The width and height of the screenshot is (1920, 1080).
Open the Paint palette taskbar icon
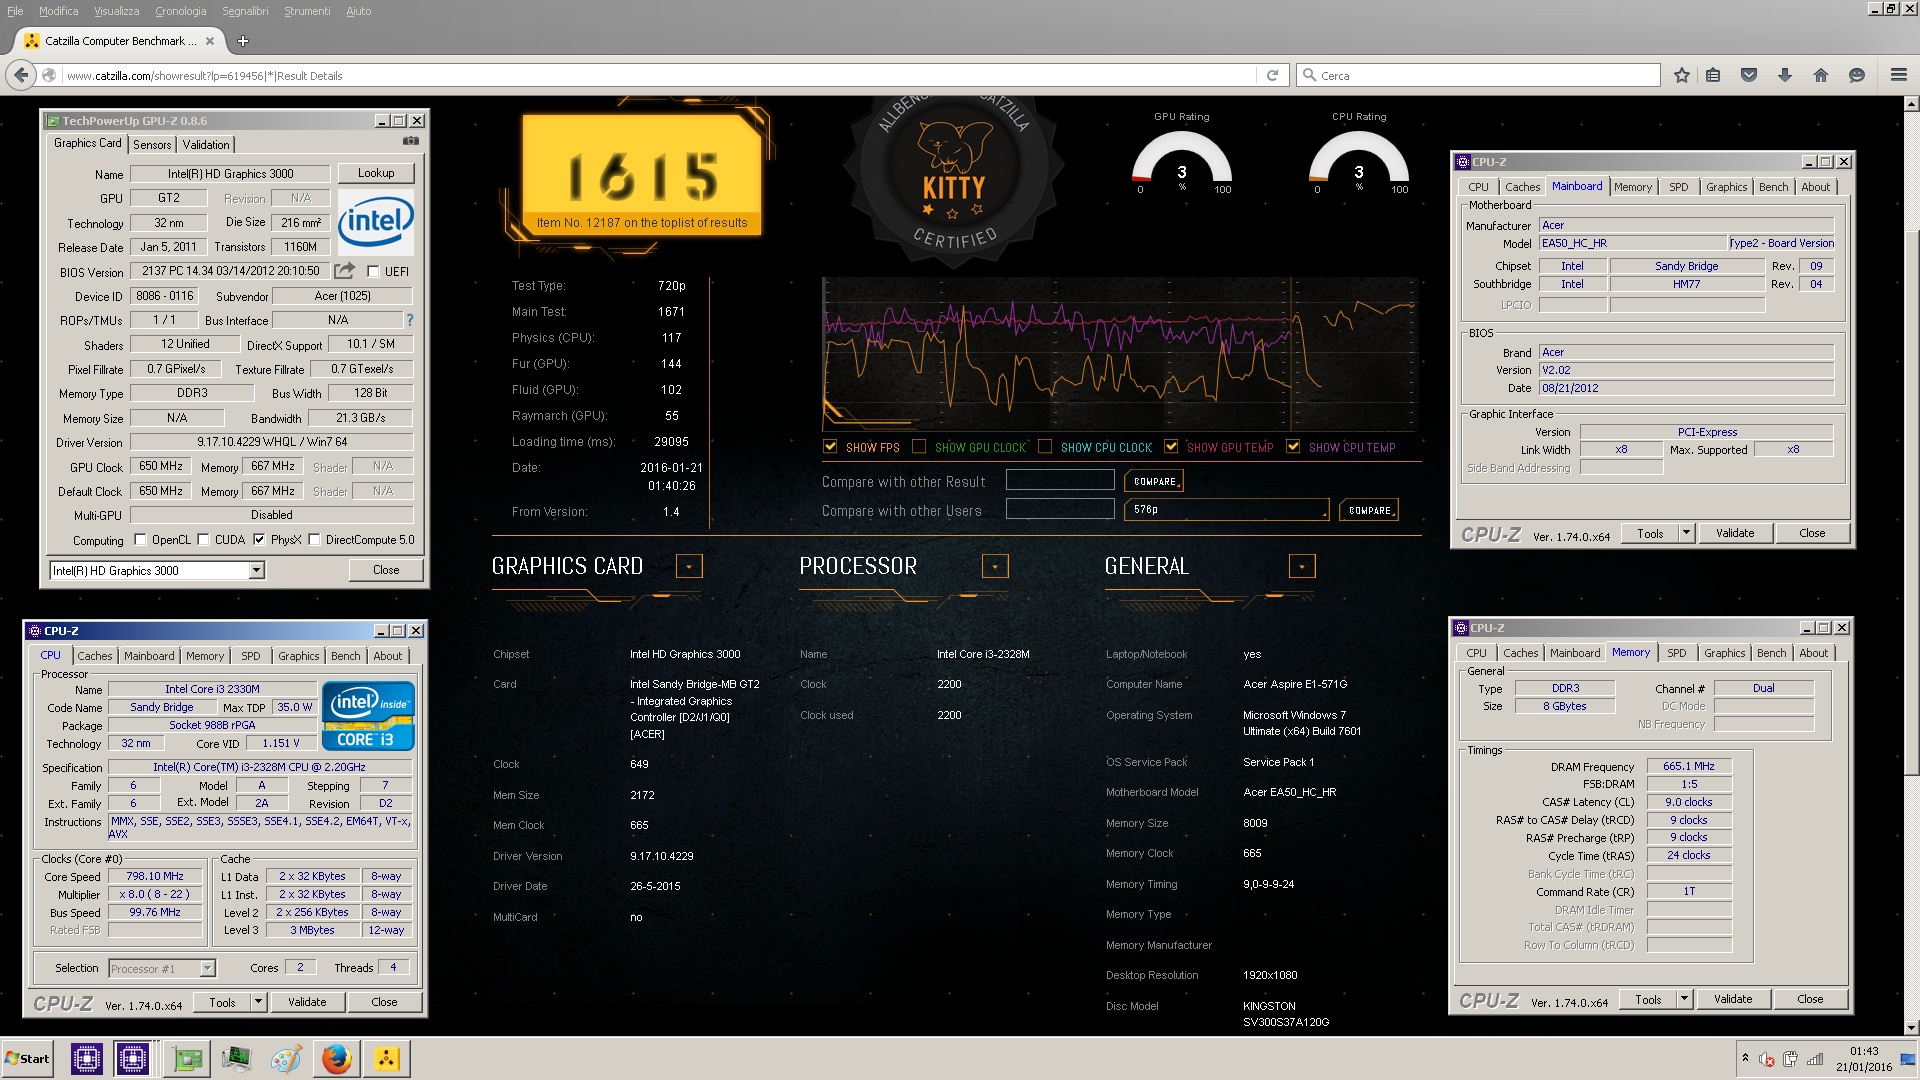[x=286, y=1058]
